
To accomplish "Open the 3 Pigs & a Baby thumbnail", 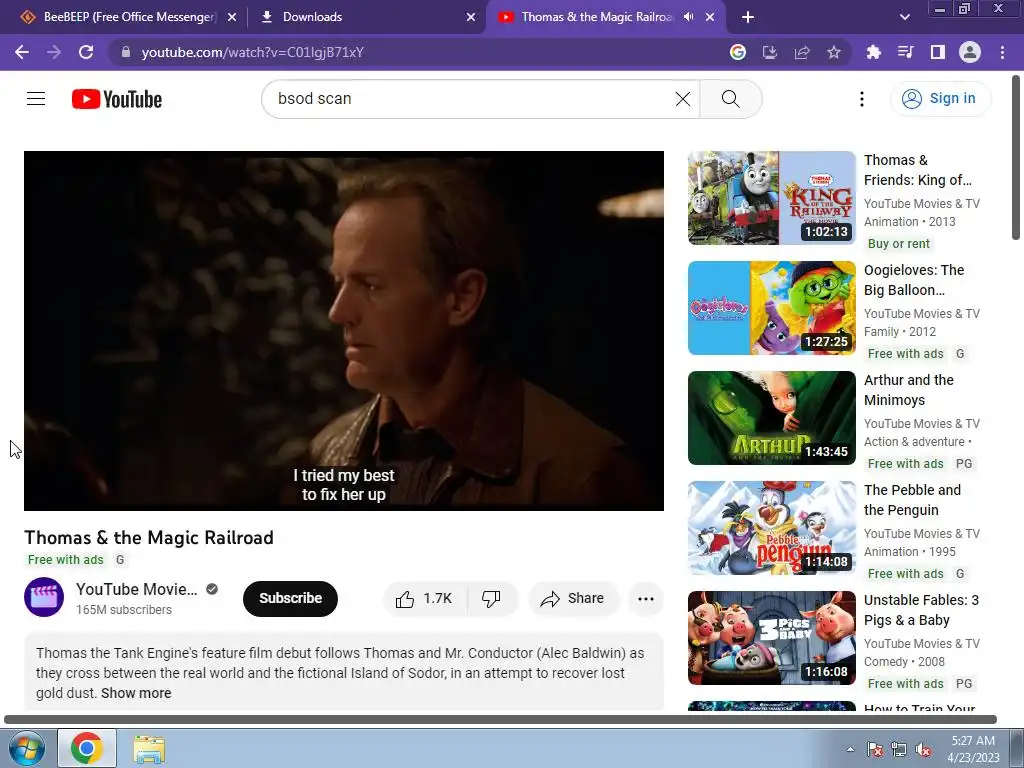I will click(x=771, y=638).
